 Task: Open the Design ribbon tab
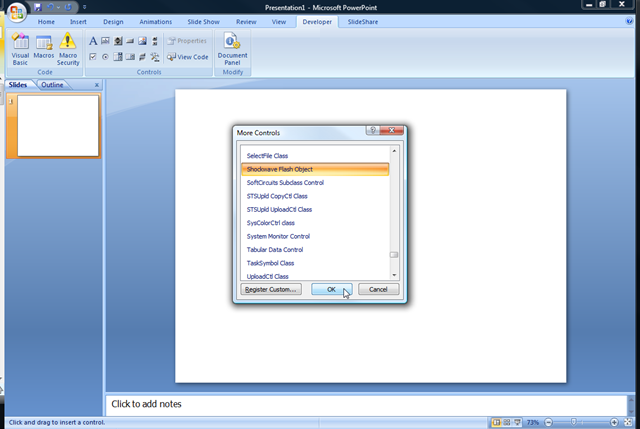click(x=113, y=22)
